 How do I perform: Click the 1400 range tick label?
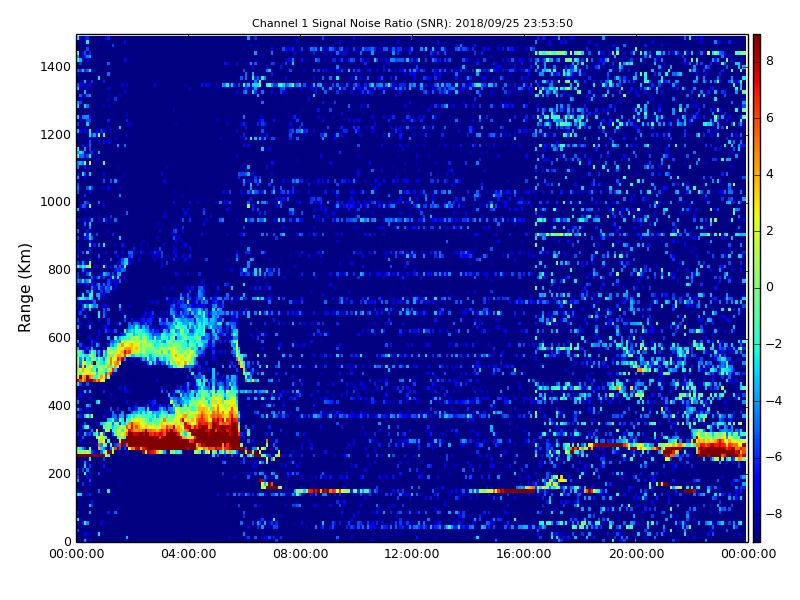(55, 67)
